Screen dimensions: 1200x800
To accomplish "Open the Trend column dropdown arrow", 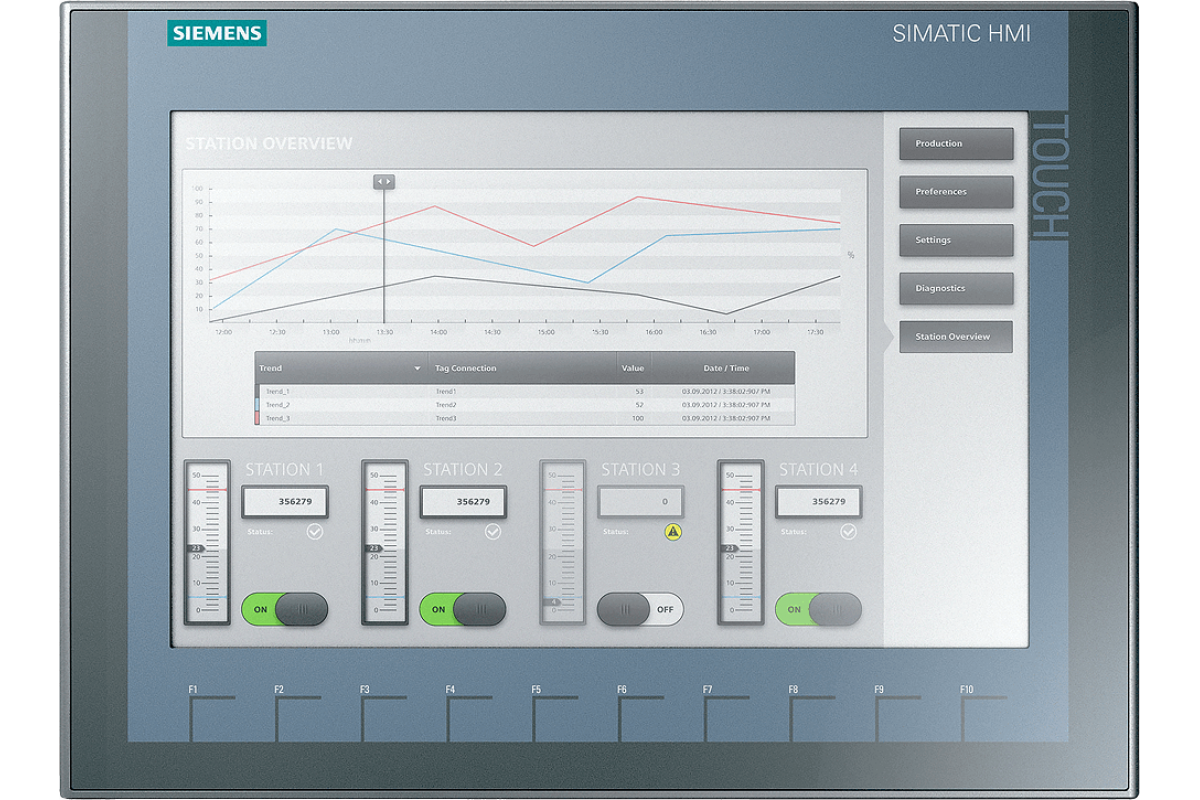I will [417, 369].
